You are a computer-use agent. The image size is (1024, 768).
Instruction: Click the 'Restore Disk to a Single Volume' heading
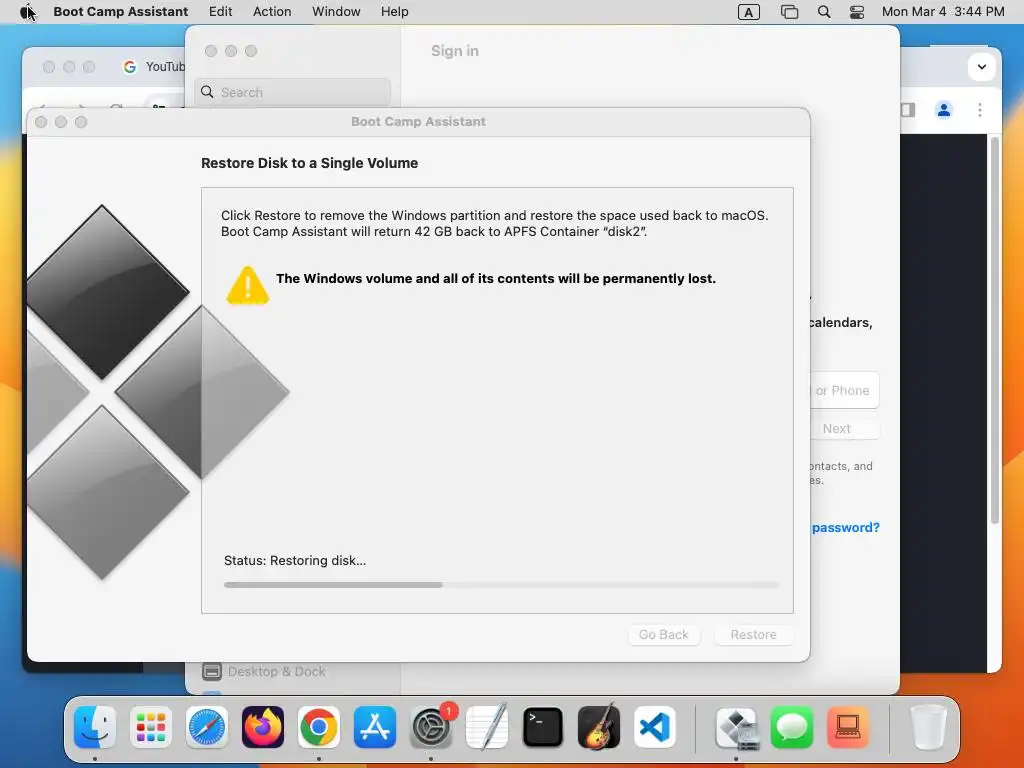pyautogui.click(x=310, y=163)
